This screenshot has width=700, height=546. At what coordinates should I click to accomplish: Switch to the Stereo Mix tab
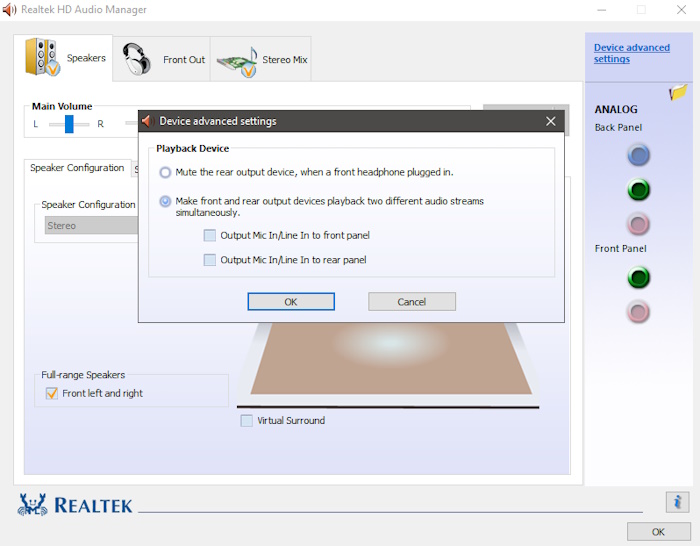[261, 59]
